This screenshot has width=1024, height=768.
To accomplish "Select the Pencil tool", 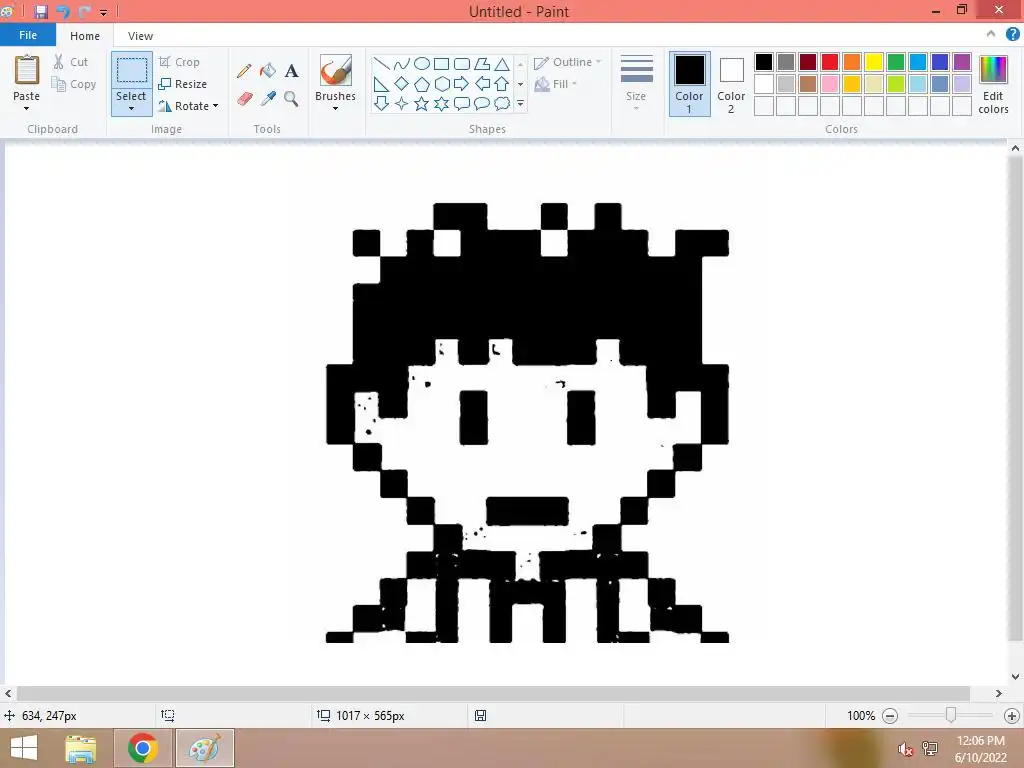I will [244, 71].
